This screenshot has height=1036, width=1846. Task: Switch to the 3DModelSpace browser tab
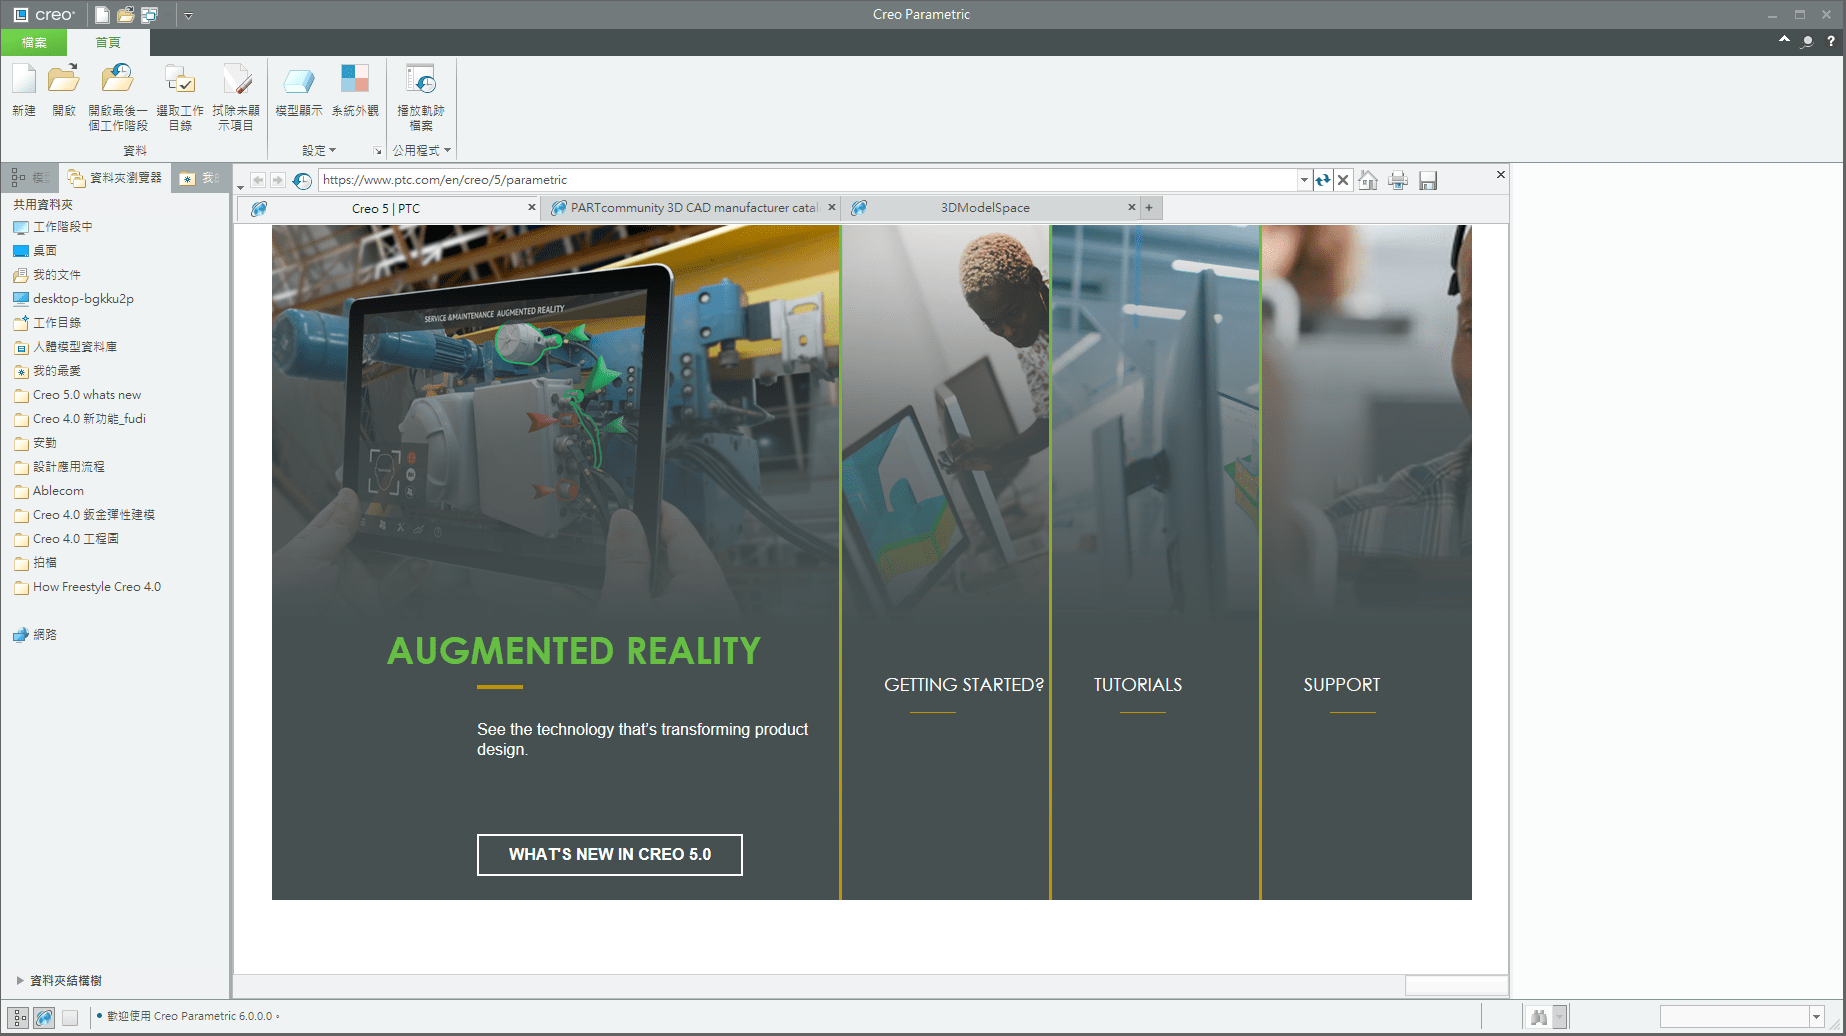984,208
